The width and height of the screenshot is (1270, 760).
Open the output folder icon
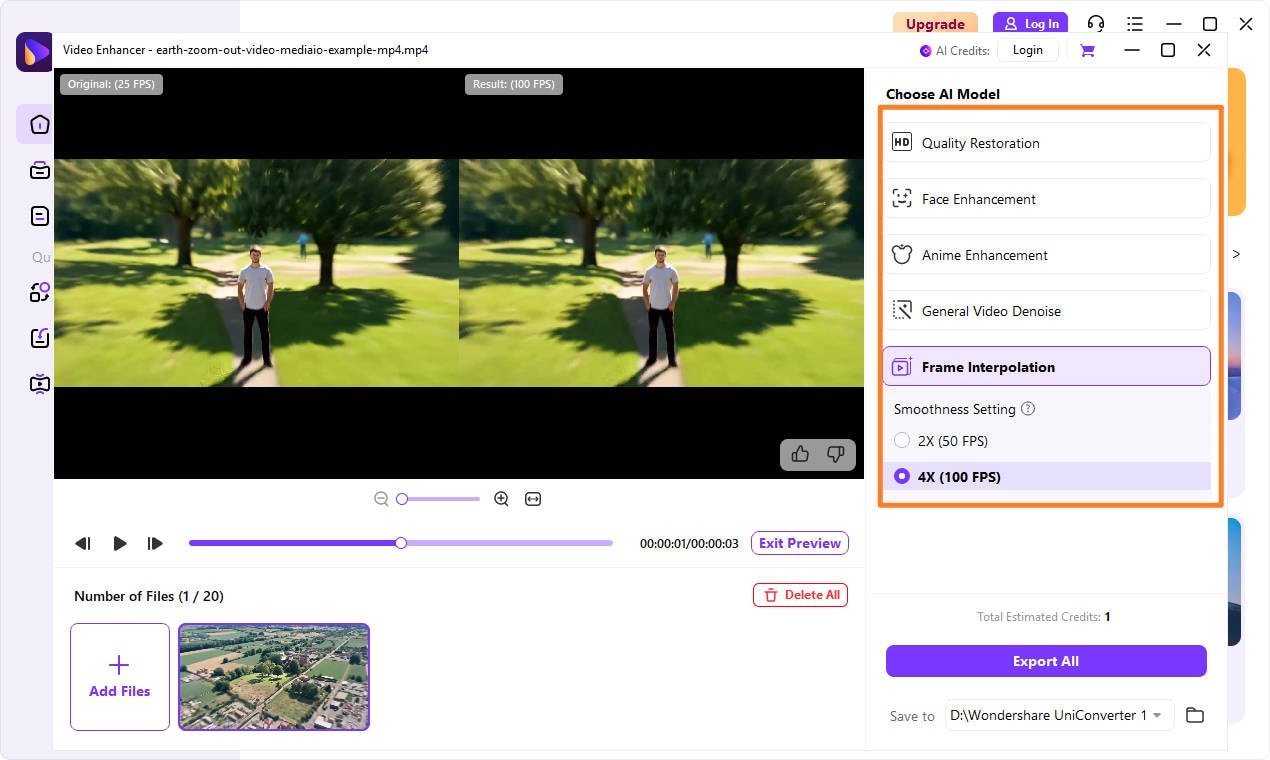pyautogui.click(x=1194, y=715)
